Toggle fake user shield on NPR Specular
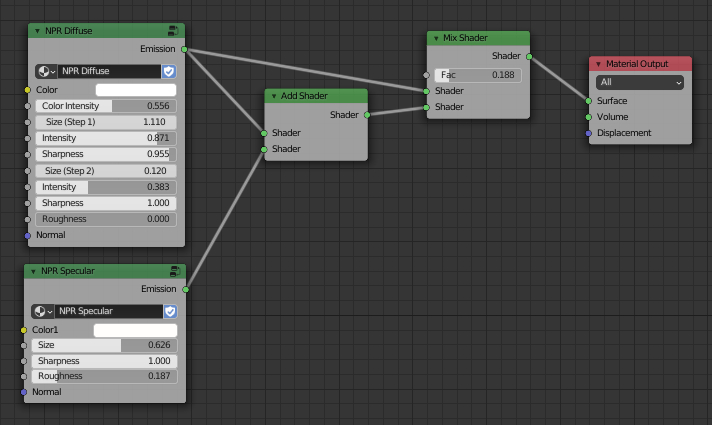Image resolution: width=712 pixels, height=425 pixels. (x=169, y=312)
